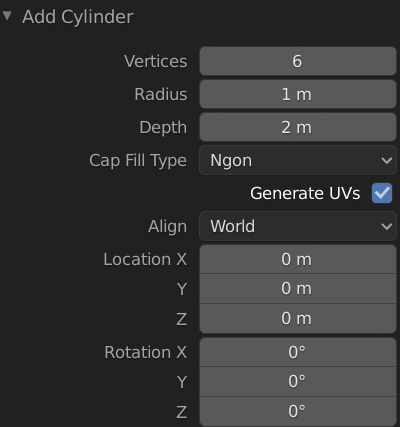Click the World dropdown chevron arrow
The height and width of the screenshot is (427, 400).
[387, 227]
